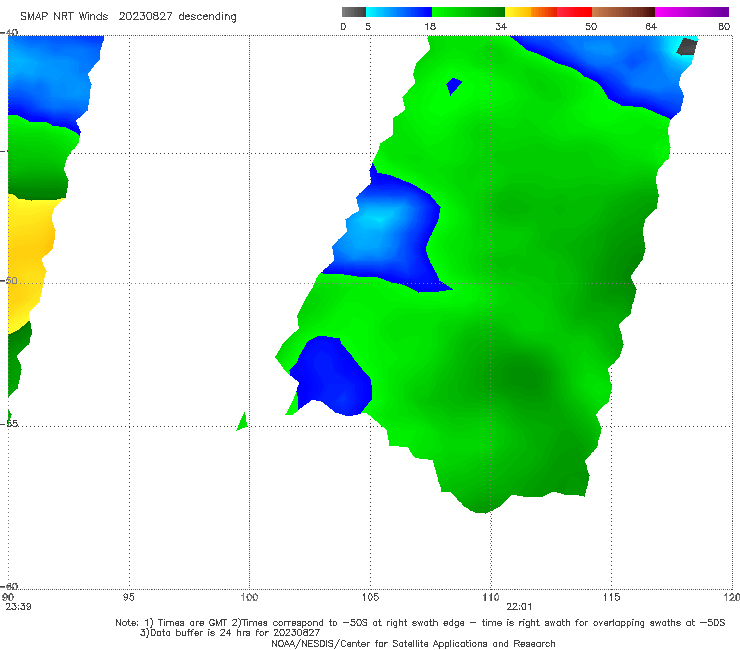Click the color bar's leftmost label '0'
The image size is (740, 650).
343,27
